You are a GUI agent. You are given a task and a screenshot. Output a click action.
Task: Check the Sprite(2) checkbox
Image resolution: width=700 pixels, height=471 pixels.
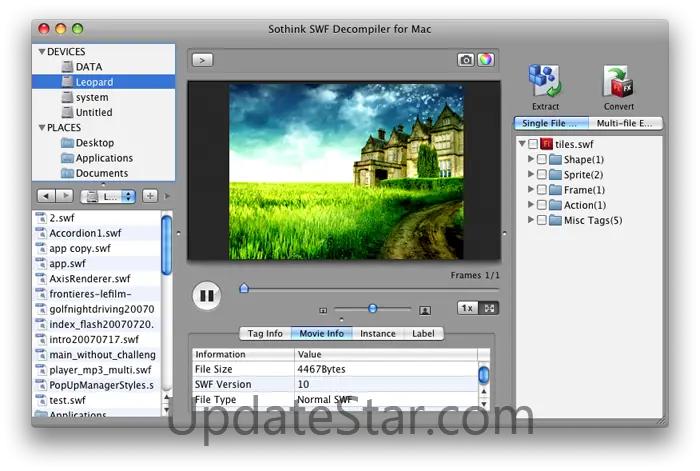point(542,175)
